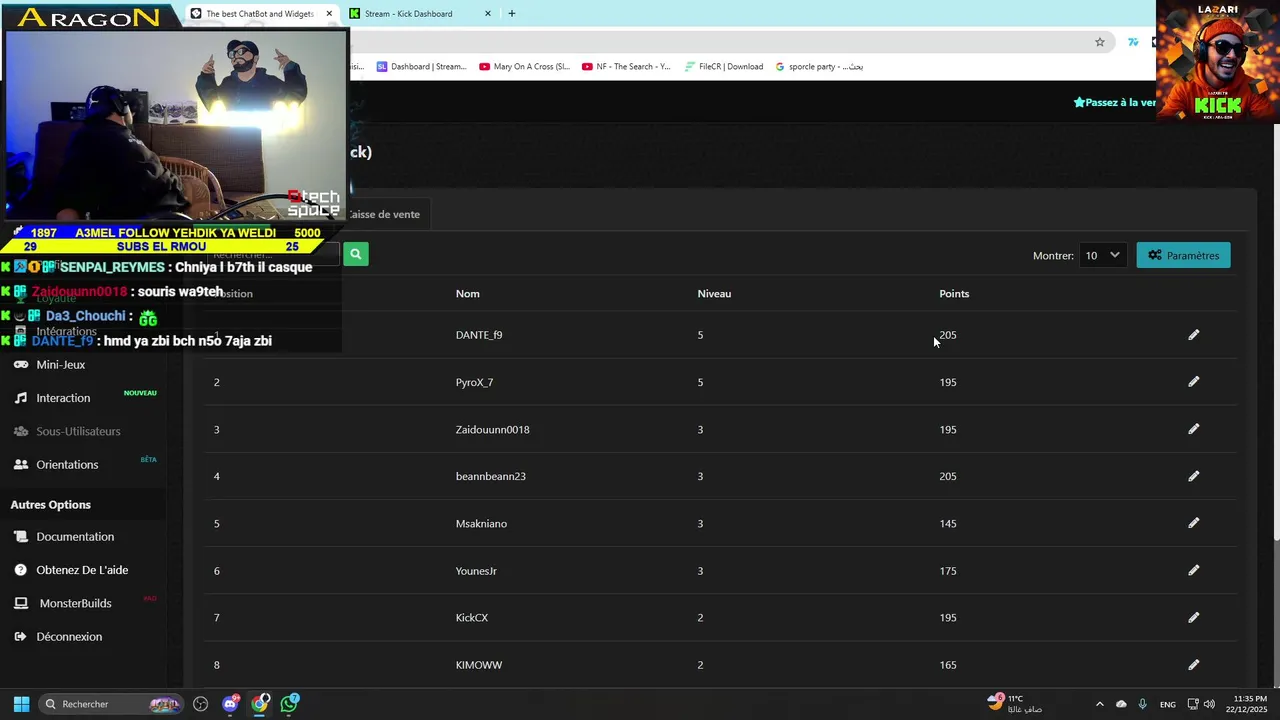Close the Stream - Kick Dashboard tab
This screenshot has height=720, width=1280.
coord(488,14)
